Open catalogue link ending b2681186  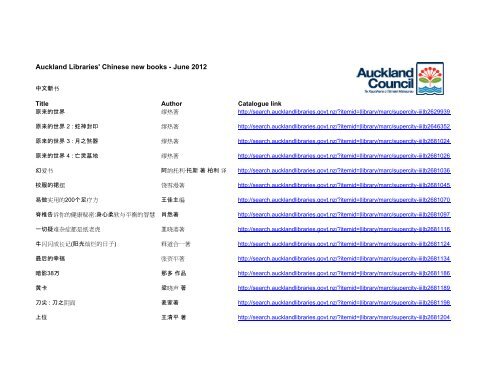[344, 273]
